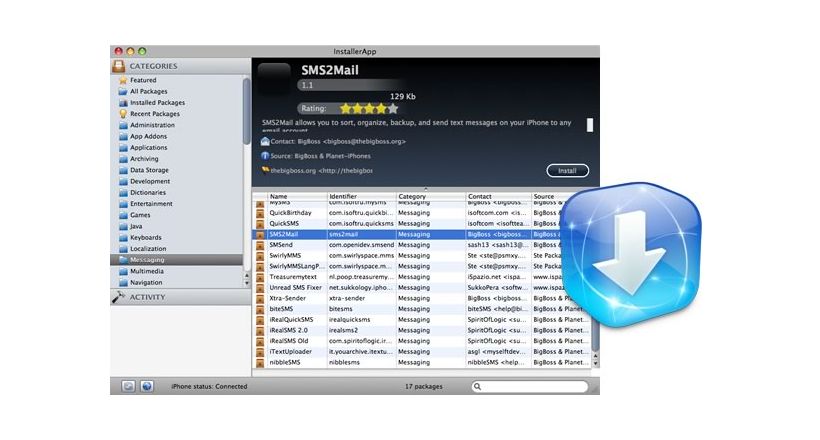This screenshot has height=440, width=820.
Task: Select the QuickSMS package row
Action: click(x=422, y=223)
